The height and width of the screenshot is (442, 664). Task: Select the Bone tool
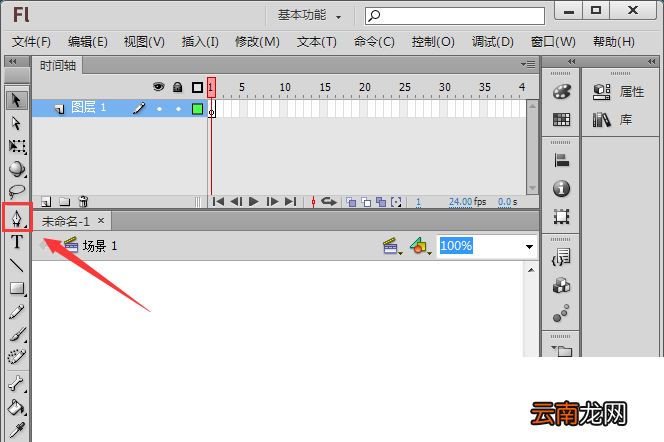coord(17,383)
